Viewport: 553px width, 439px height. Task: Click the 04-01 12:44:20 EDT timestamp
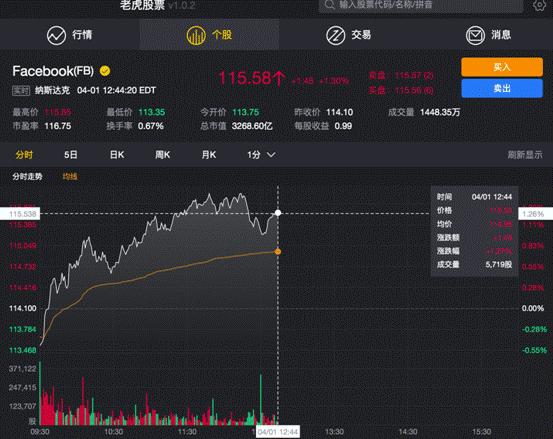click(116, 90)
